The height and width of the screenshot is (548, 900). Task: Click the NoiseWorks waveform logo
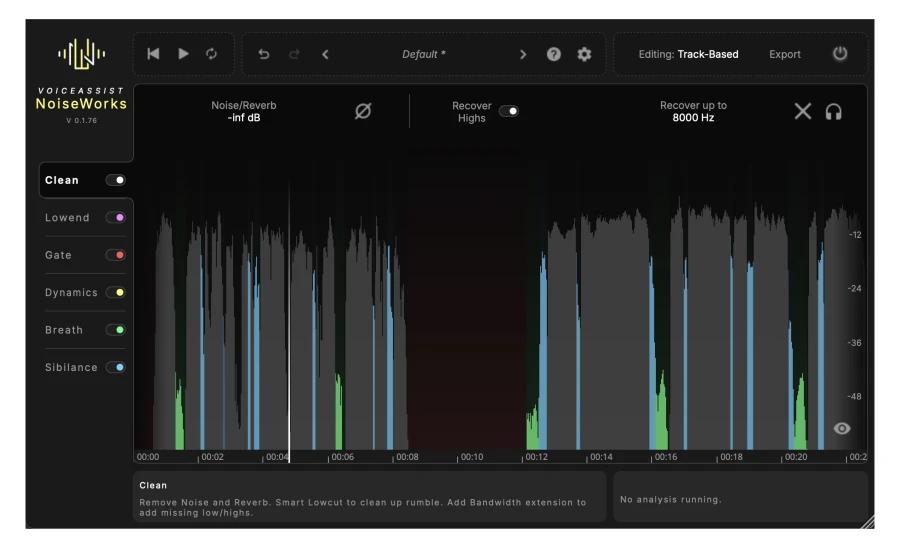[x=82, y=54]
